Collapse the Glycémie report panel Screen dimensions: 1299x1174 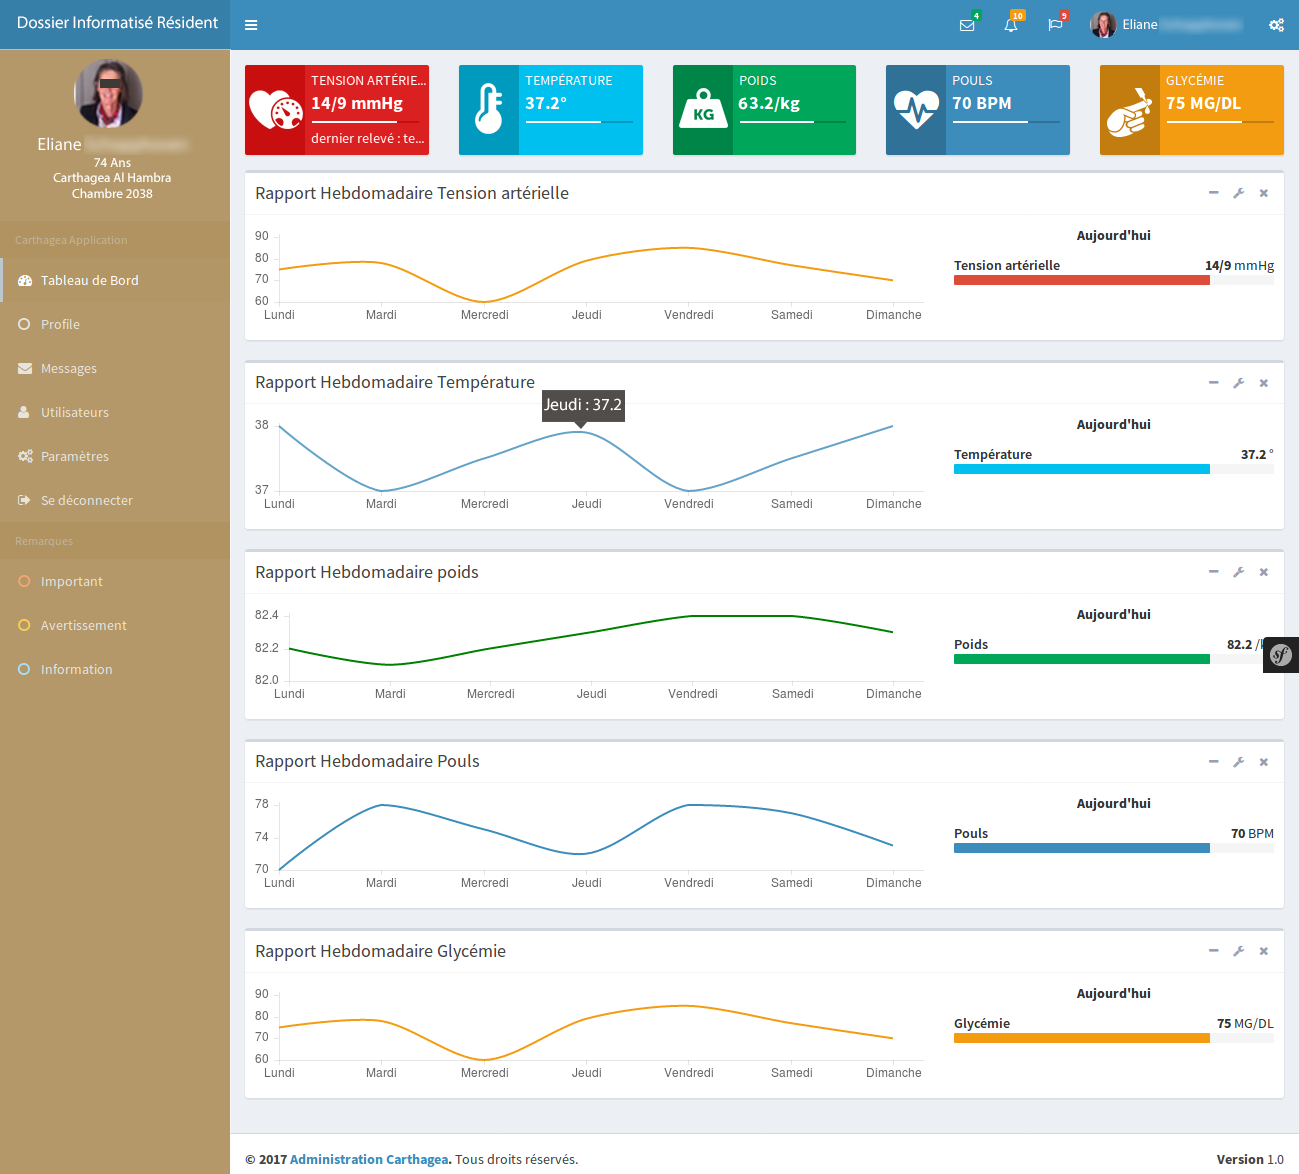tap(1213, 951)
